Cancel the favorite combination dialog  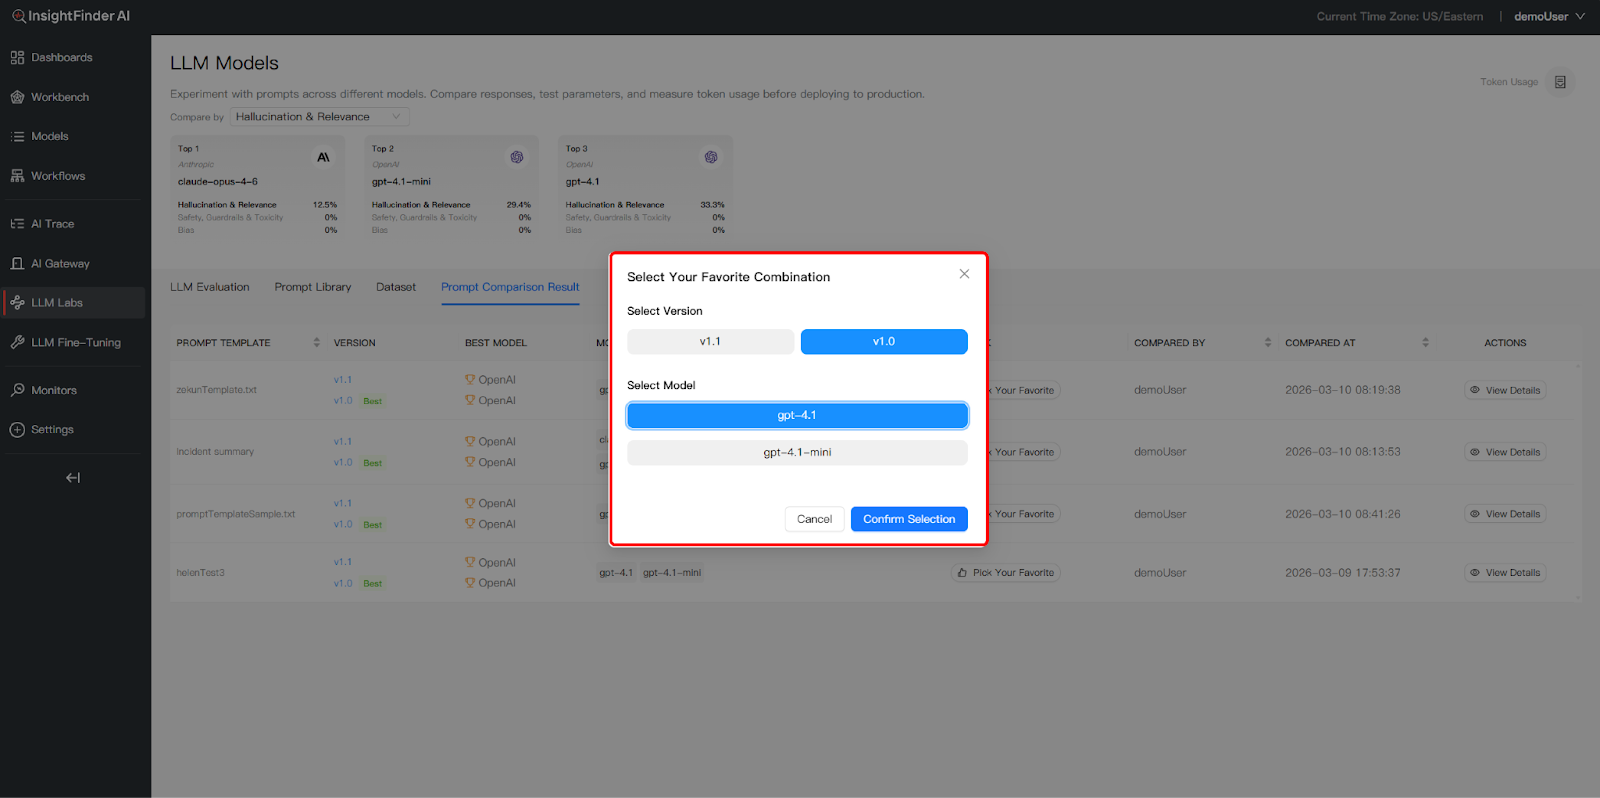(814, 519)
